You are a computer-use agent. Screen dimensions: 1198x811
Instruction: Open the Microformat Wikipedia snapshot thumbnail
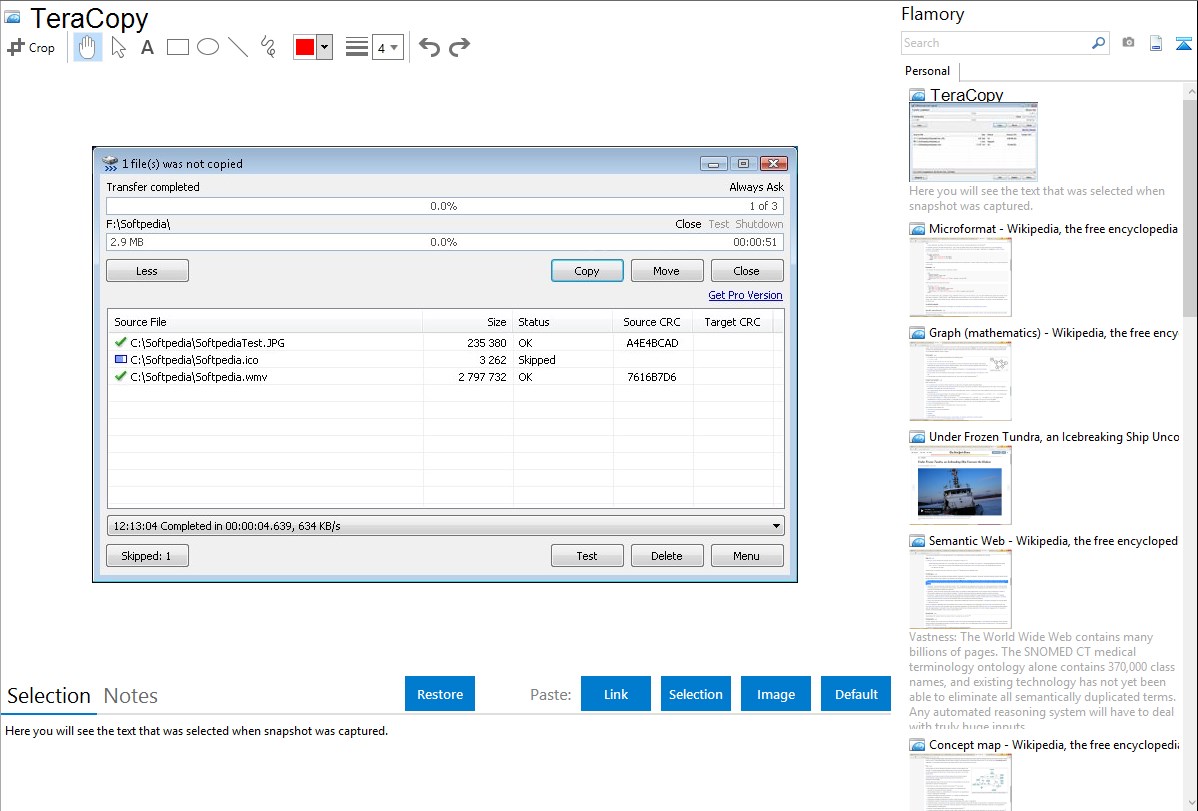(x=960, y=277)
